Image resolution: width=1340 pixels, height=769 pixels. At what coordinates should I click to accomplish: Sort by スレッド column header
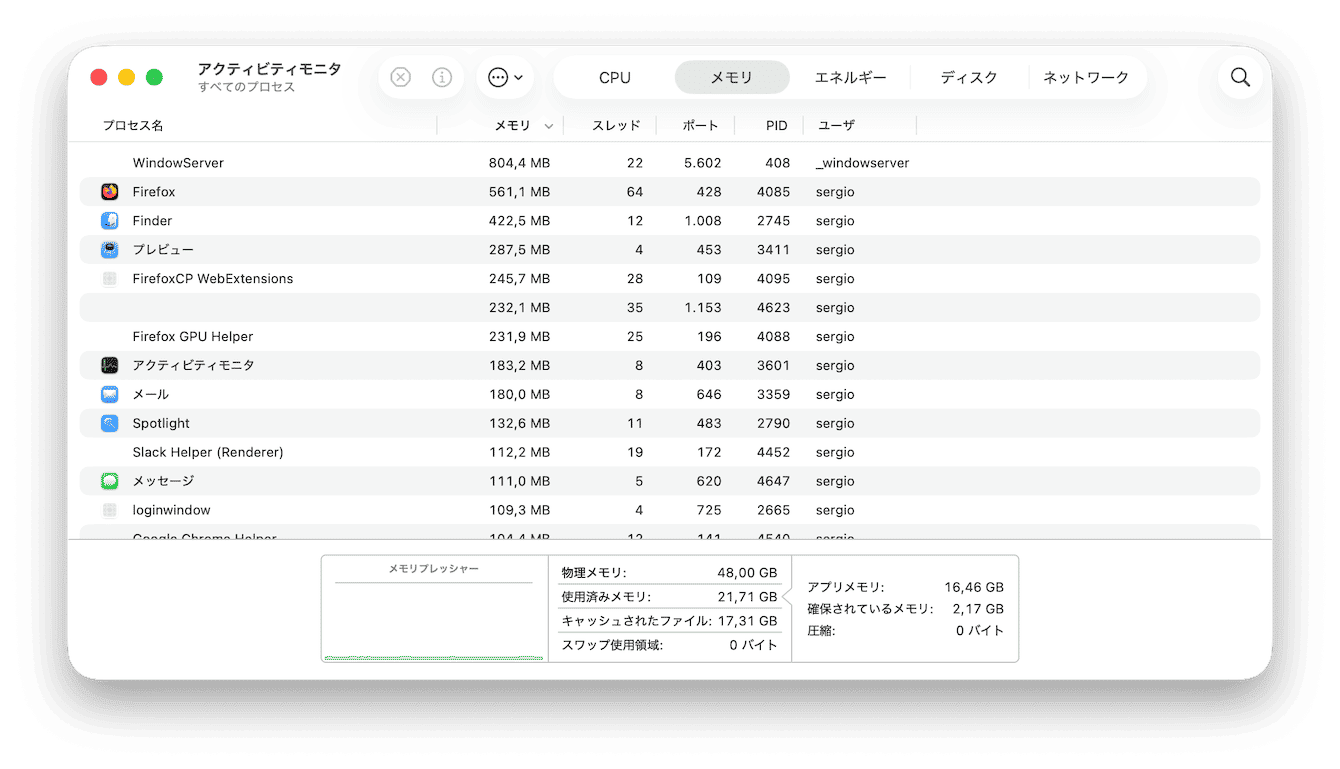pyautogui.click(x=616, y=126)
